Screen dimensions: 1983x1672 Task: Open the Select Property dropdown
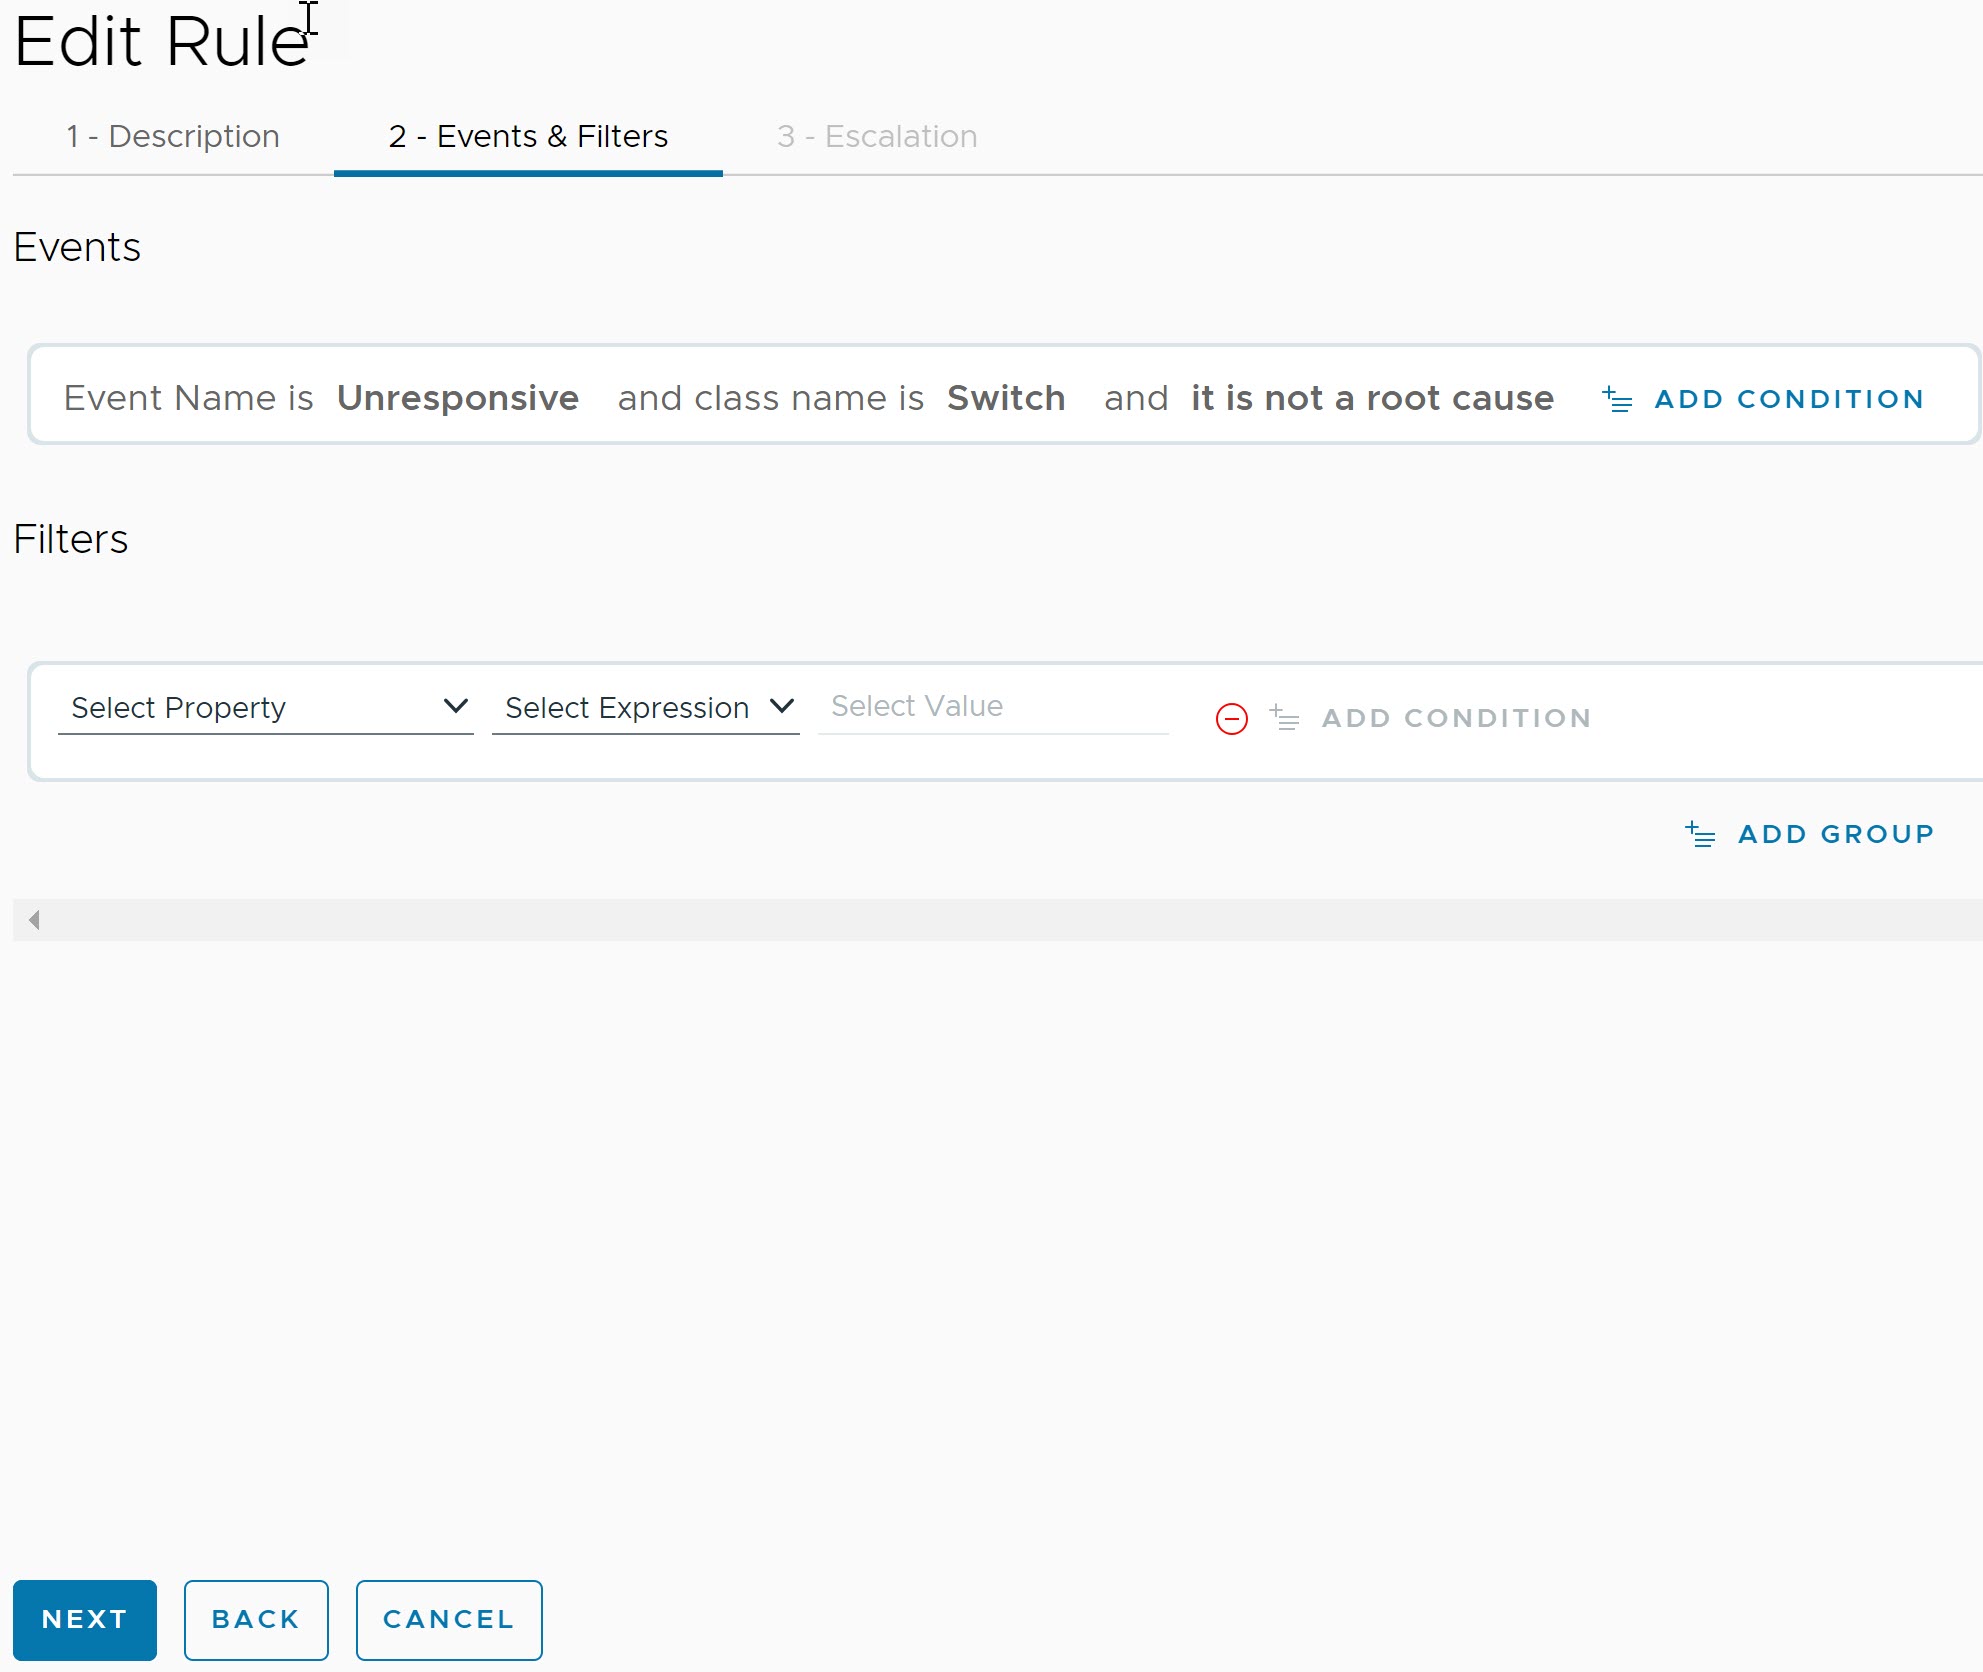point(264,707)
